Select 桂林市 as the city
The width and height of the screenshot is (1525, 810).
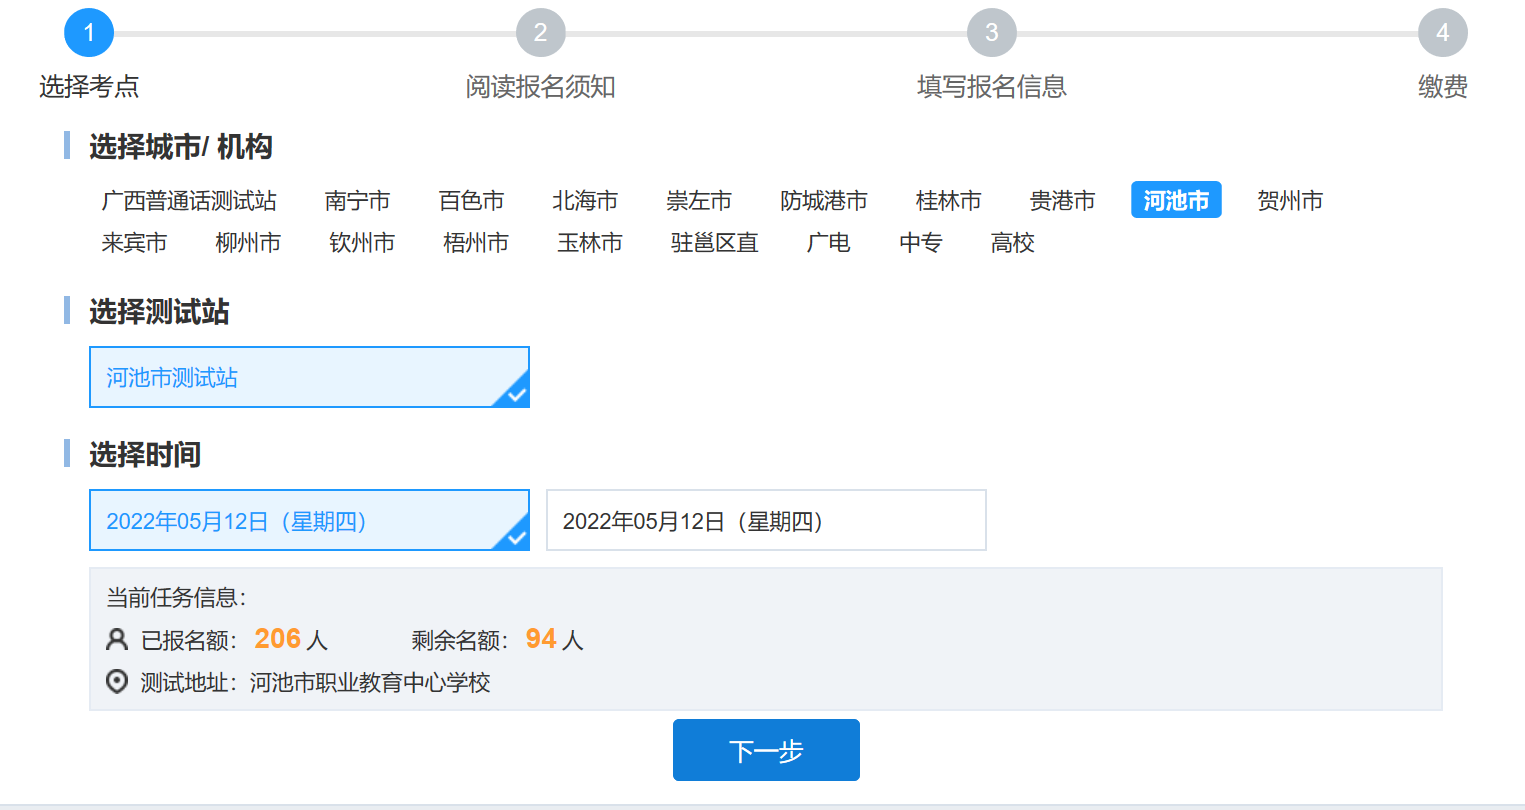pos(948,201)
